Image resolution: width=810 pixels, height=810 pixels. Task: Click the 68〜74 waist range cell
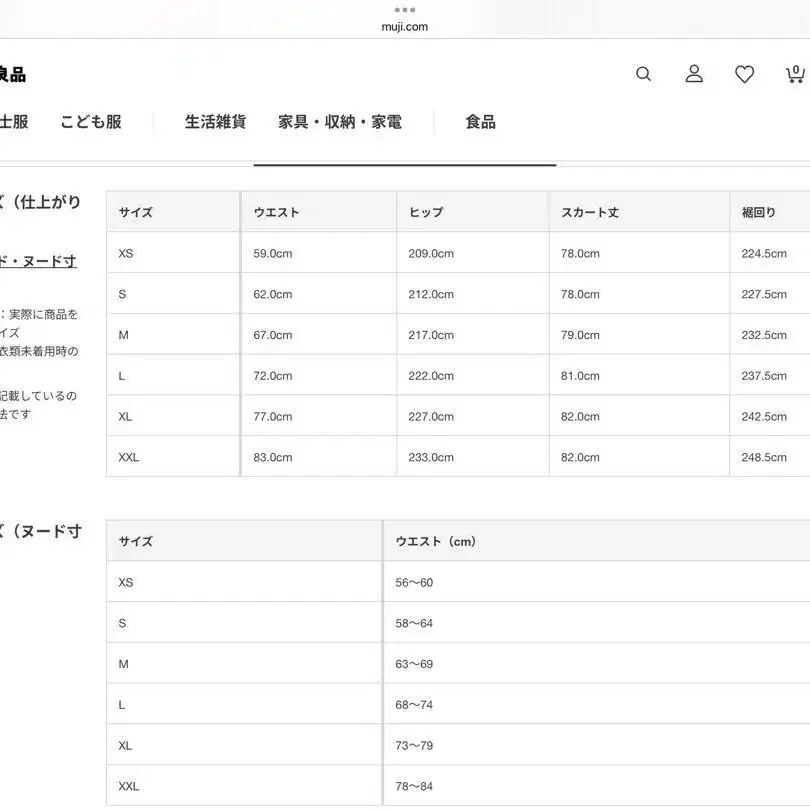pos(597,705)
